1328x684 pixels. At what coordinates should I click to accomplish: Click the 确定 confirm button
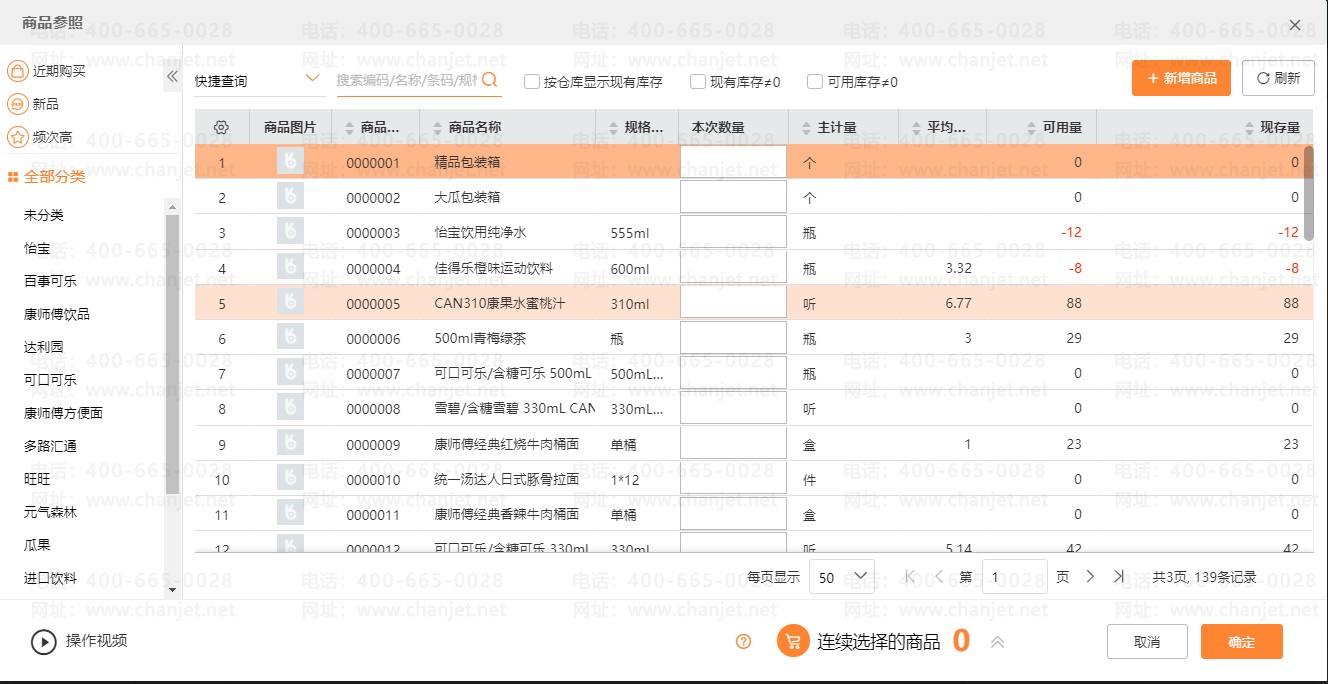pyautogui.click(x=1241, y=642)
